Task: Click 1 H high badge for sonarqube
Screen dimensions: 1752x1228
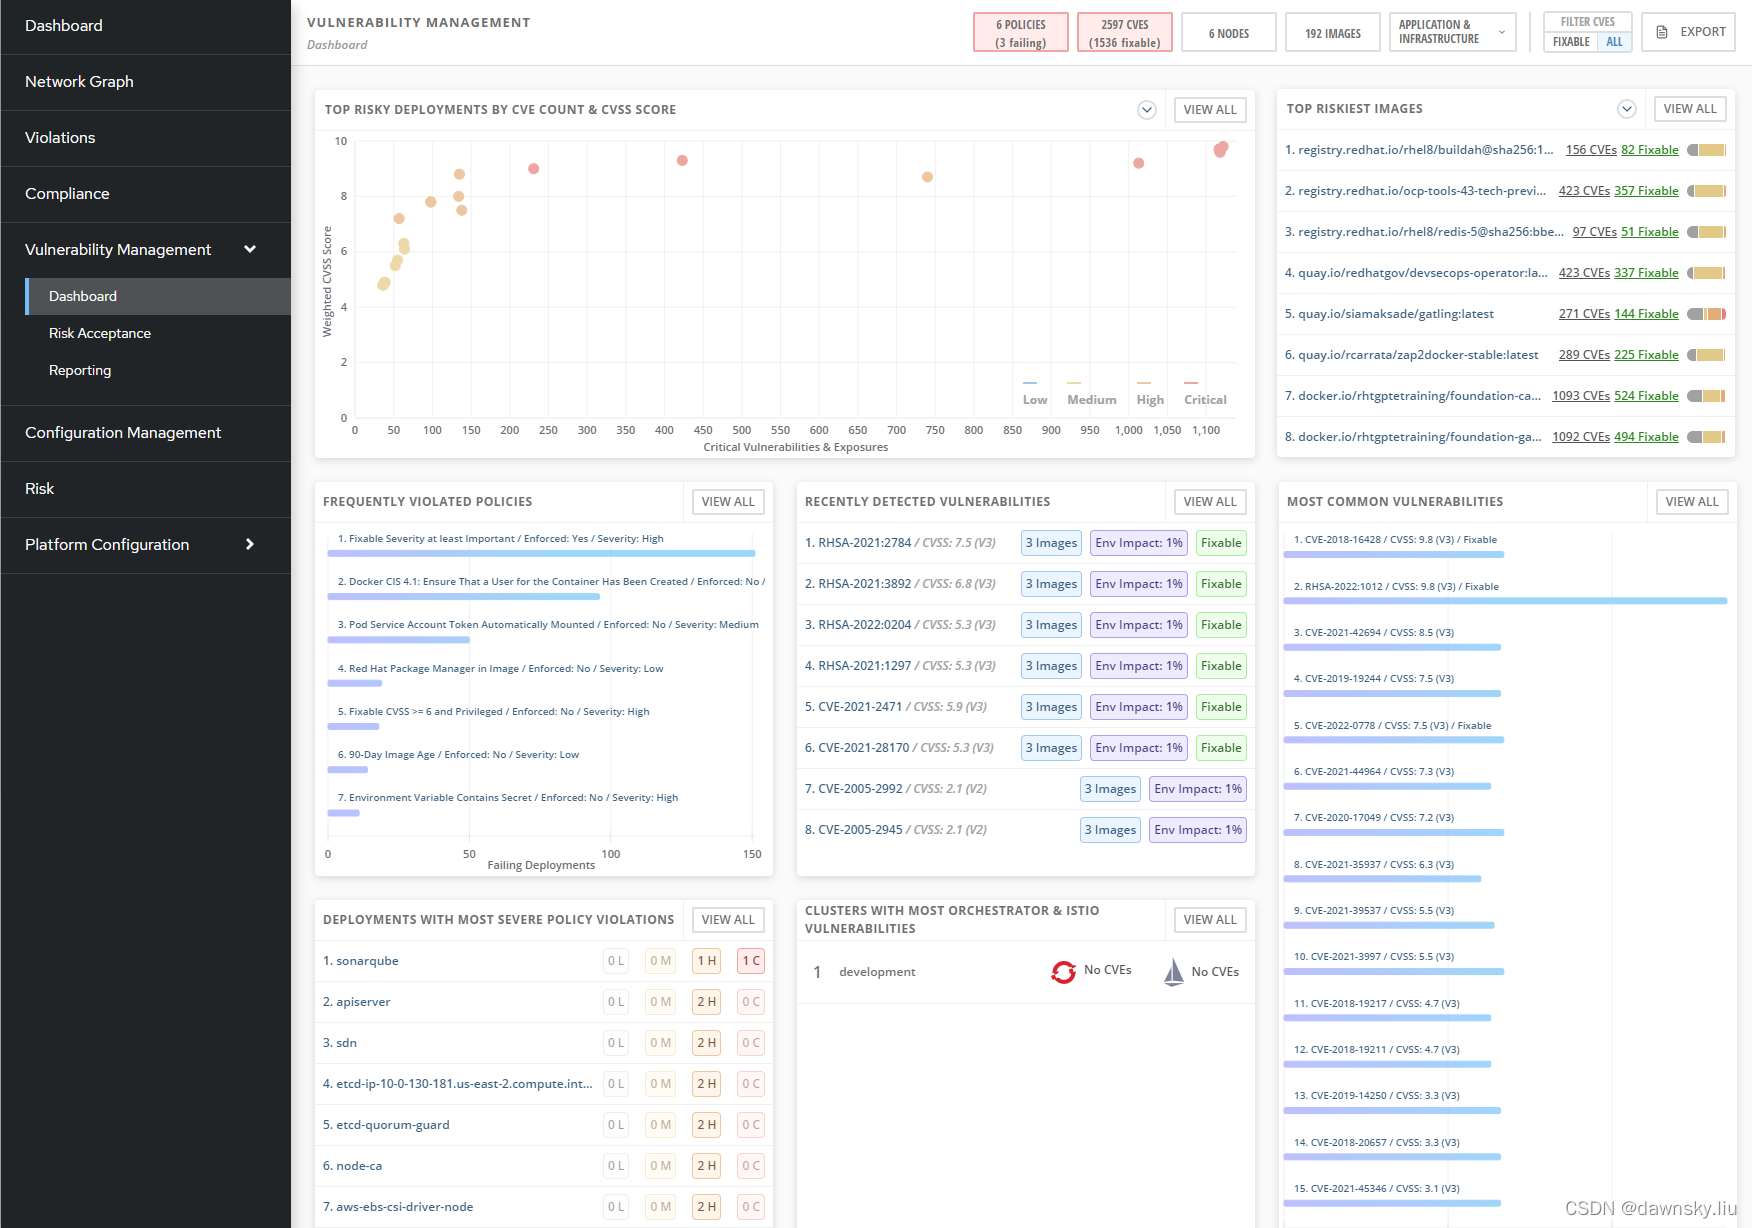Action: click(707, 961)
